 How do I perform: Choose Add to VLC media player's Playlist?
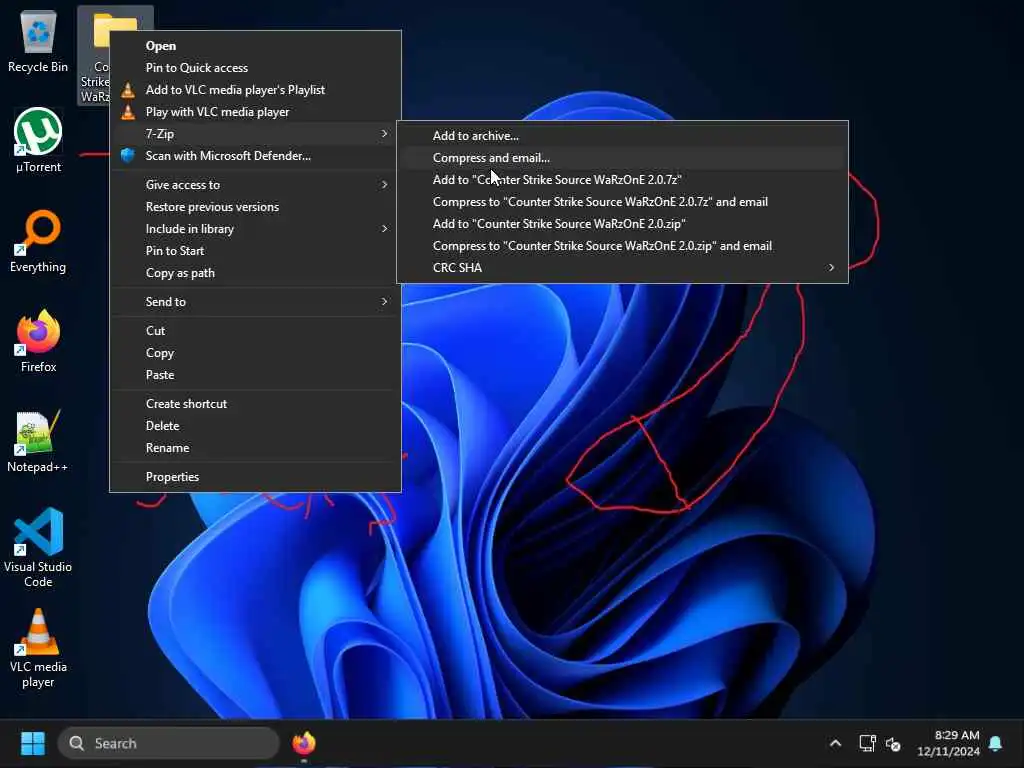[255, 89]
